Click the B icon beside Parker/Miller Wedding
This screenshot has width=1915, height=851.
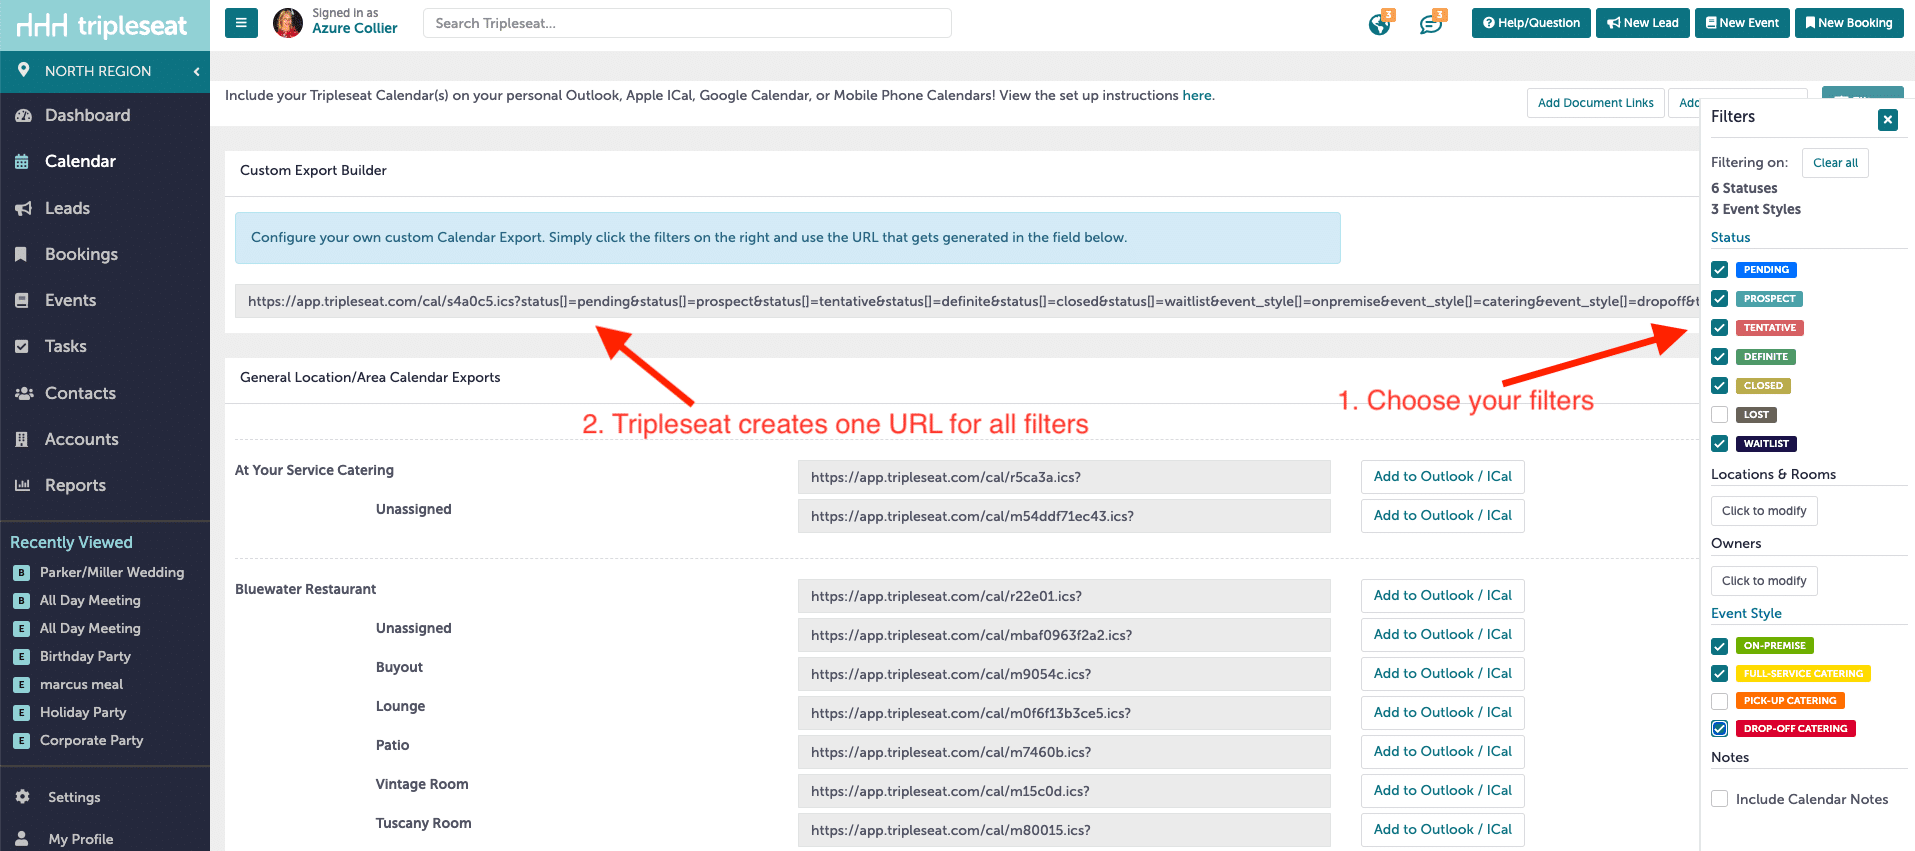click(x=21, y=573)
